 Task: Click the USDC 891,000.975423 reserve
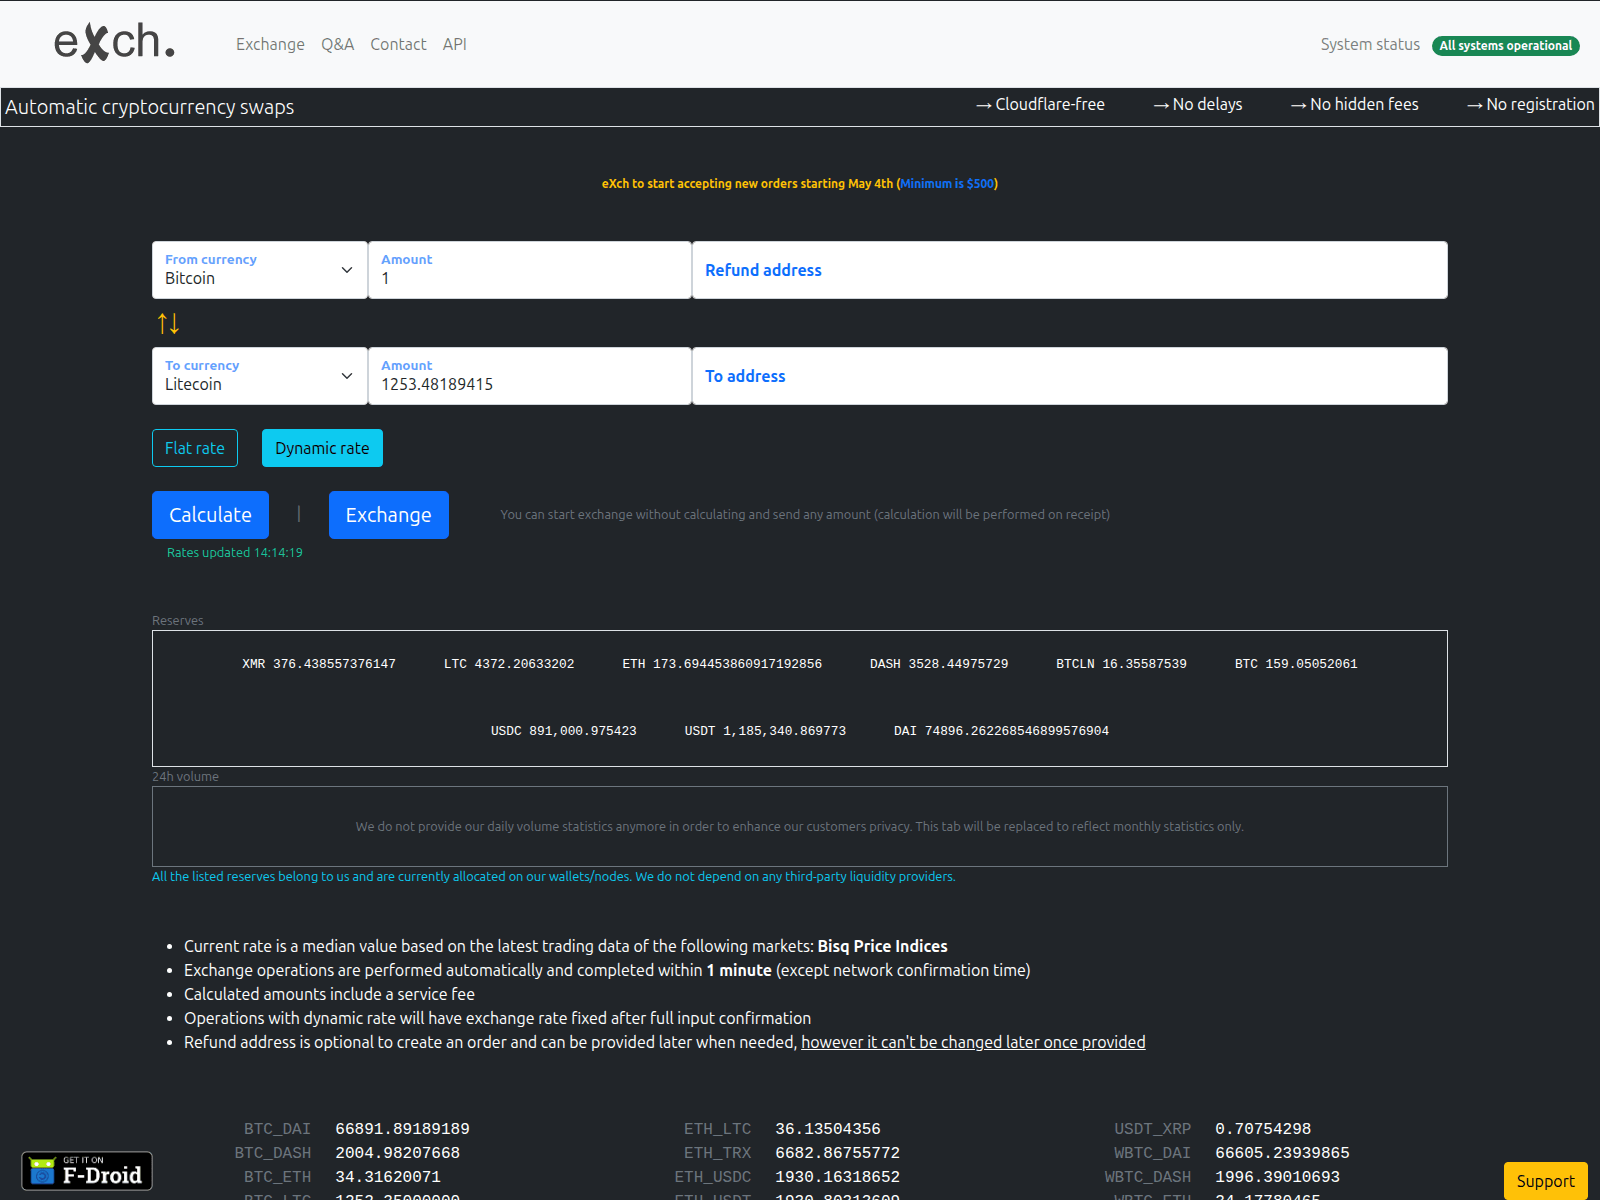[564, 731]
